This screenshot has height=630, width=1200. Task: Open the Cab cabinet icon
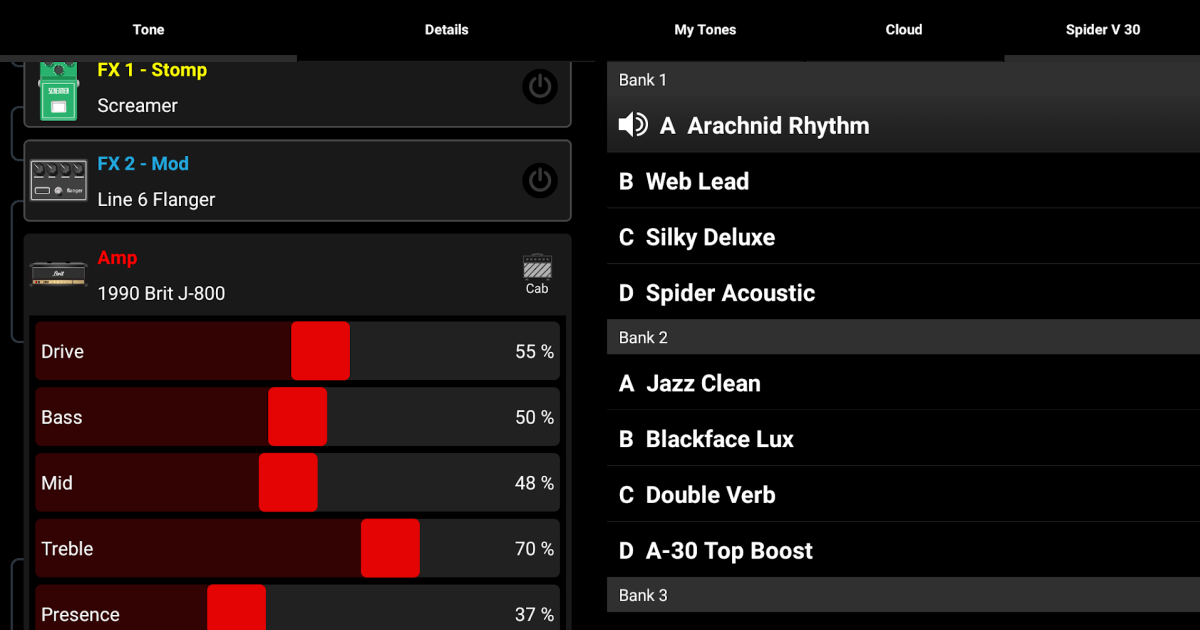pyautogui.click(x=537, y=273)
